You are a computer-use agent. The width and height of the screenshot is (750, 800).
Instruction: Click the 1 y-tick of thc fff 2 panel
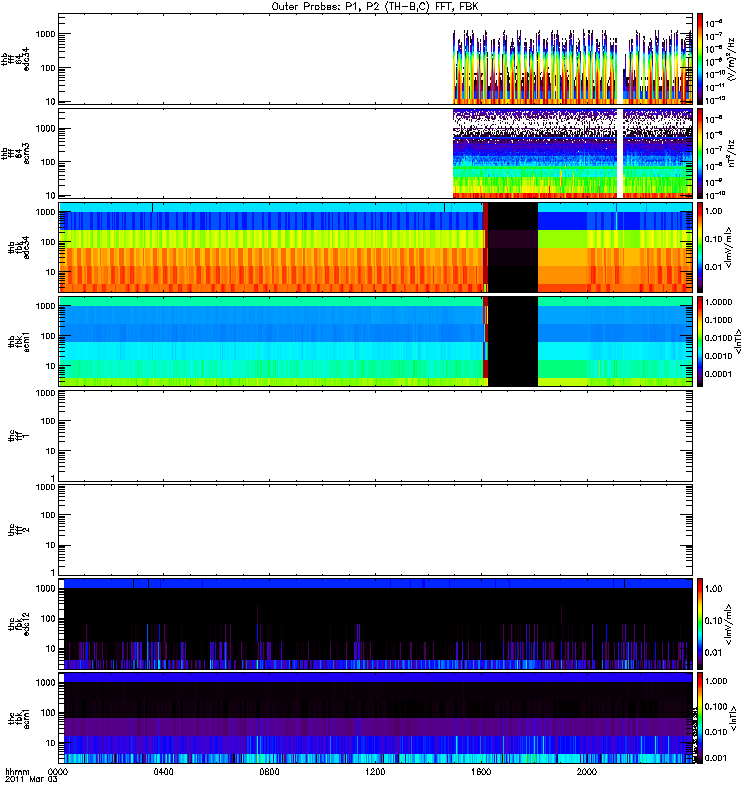click(53, 572)
